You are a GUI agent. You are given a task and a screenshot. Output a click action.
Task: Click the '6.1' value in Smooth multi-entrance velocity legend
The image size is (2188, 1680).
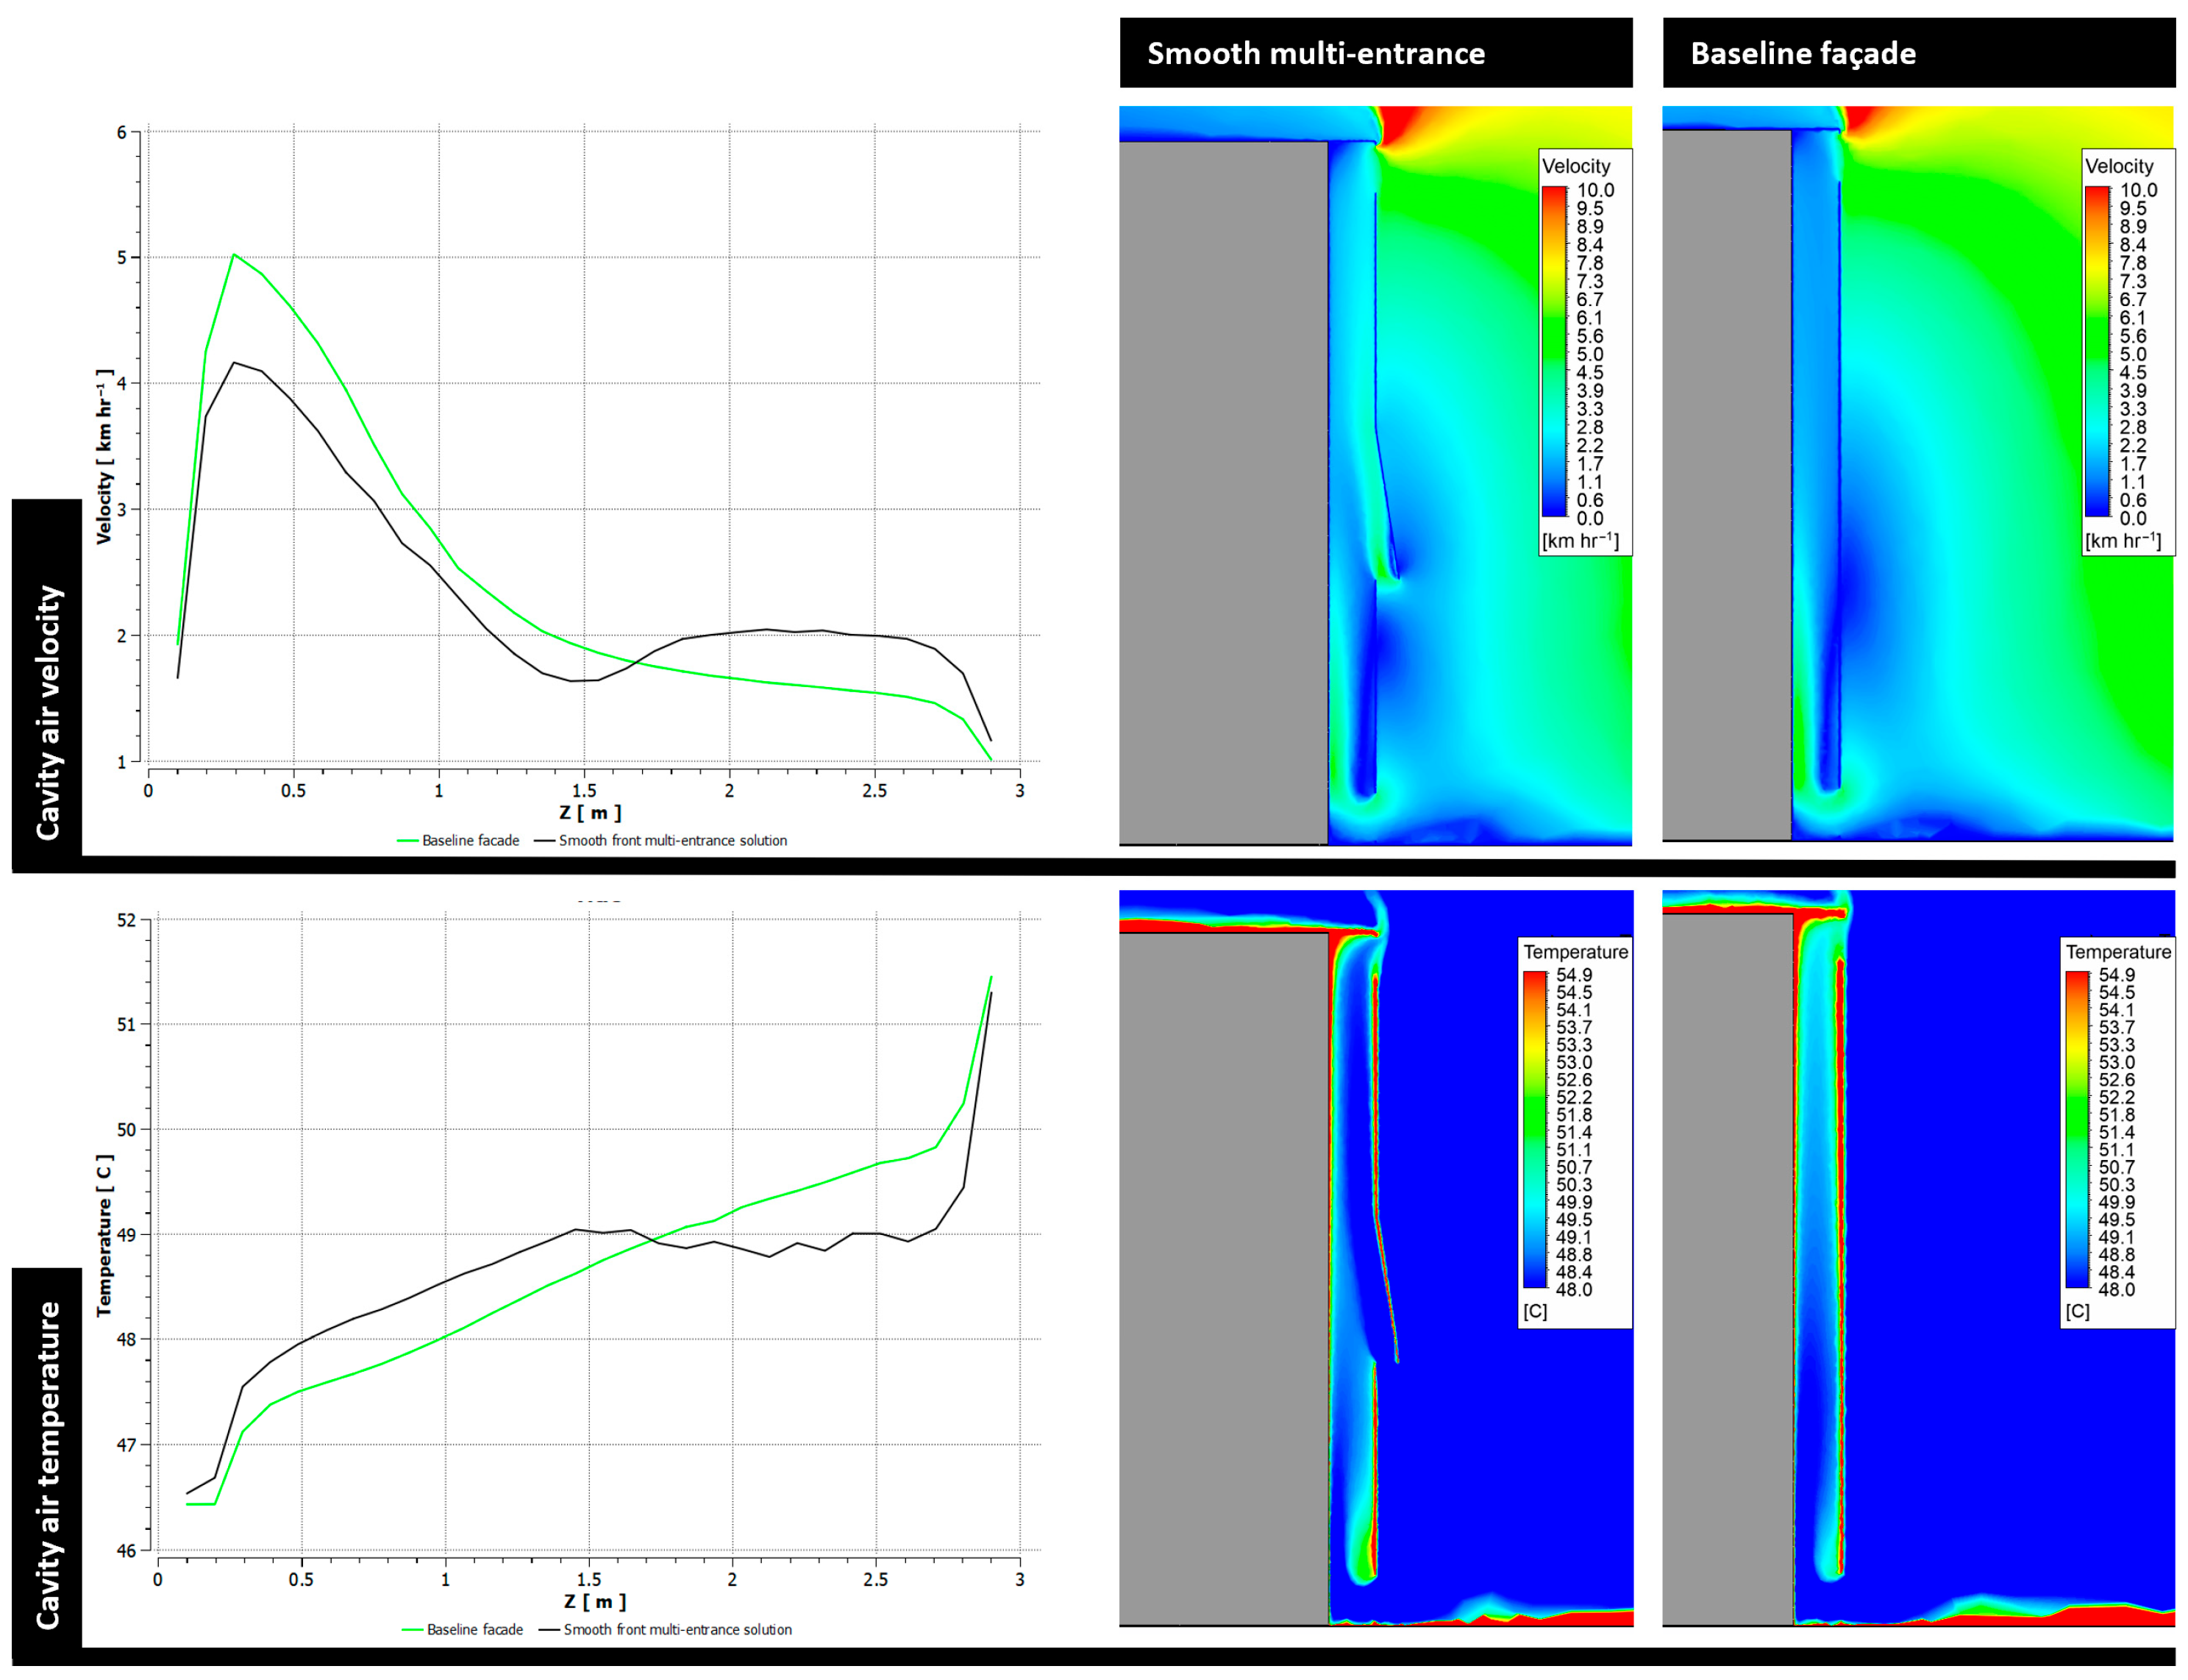point(1589,318)
